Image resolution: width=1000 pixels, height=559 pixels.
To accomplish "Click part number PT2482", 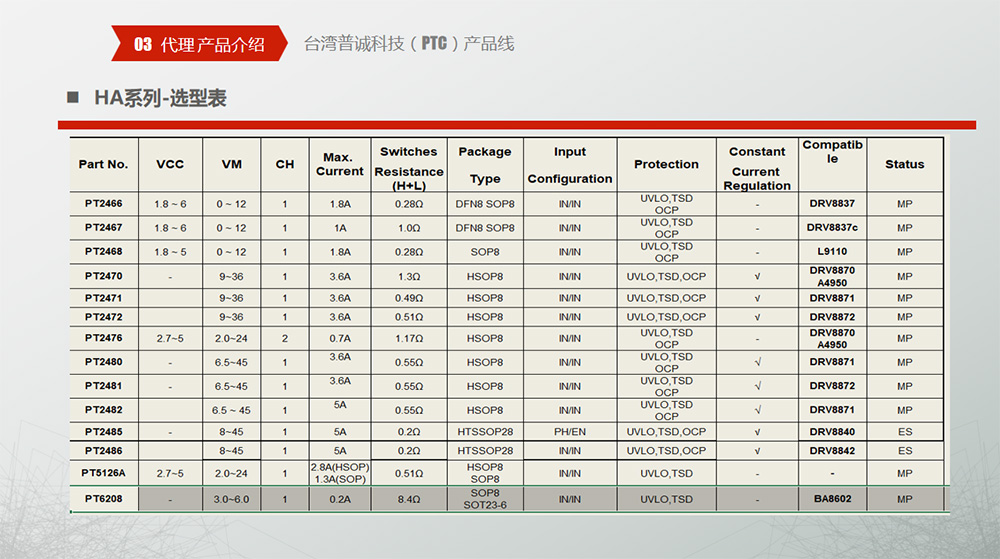I will click(103, 410).
